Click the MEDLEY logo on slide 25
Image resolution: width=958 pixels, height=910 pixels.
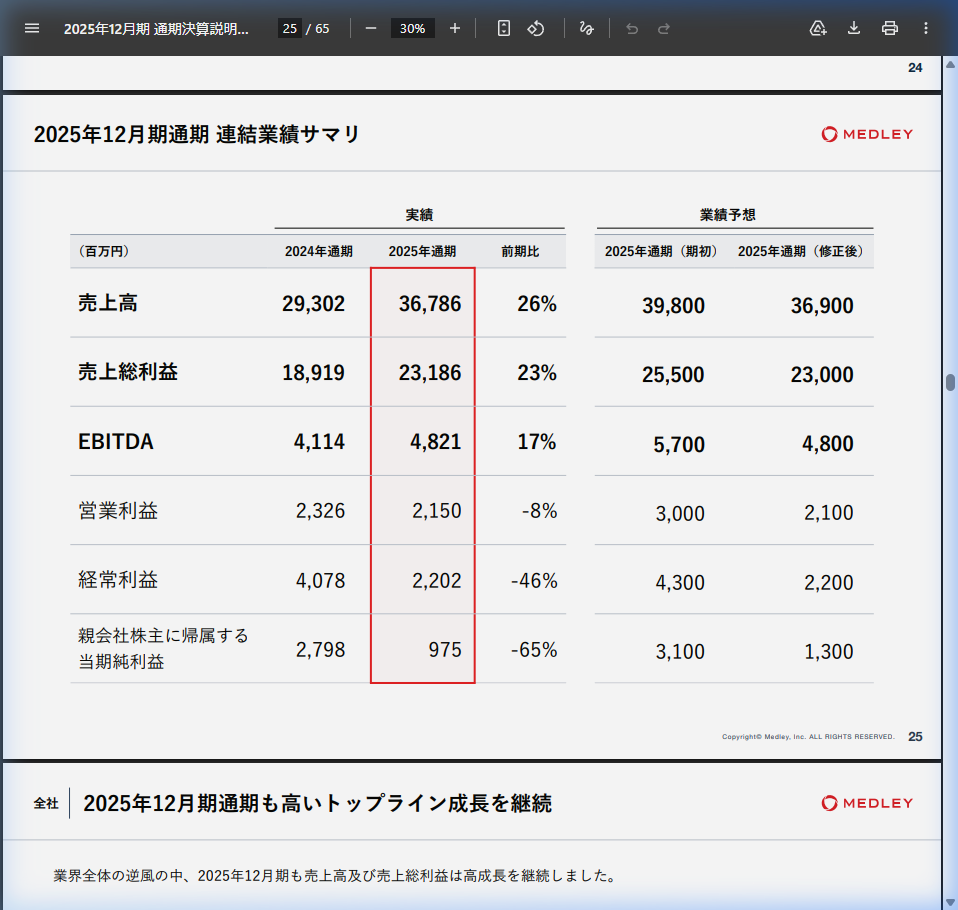(867, 134)
